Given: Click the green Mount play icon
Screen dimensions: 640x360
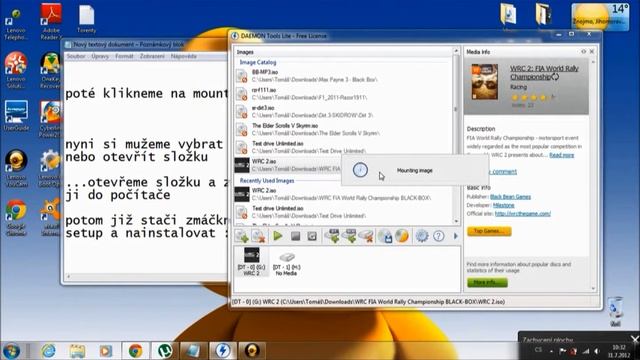Looking at the screenshot, I should (278, 236).
